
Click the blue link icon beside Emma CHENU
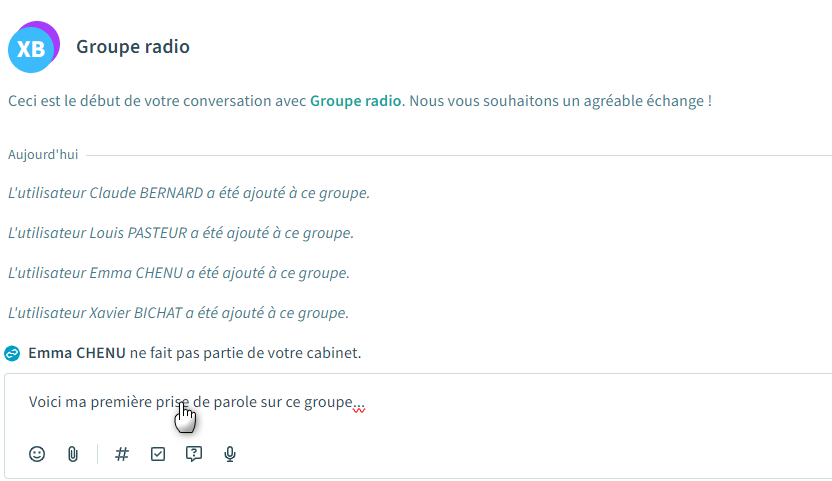click(13, 353)
